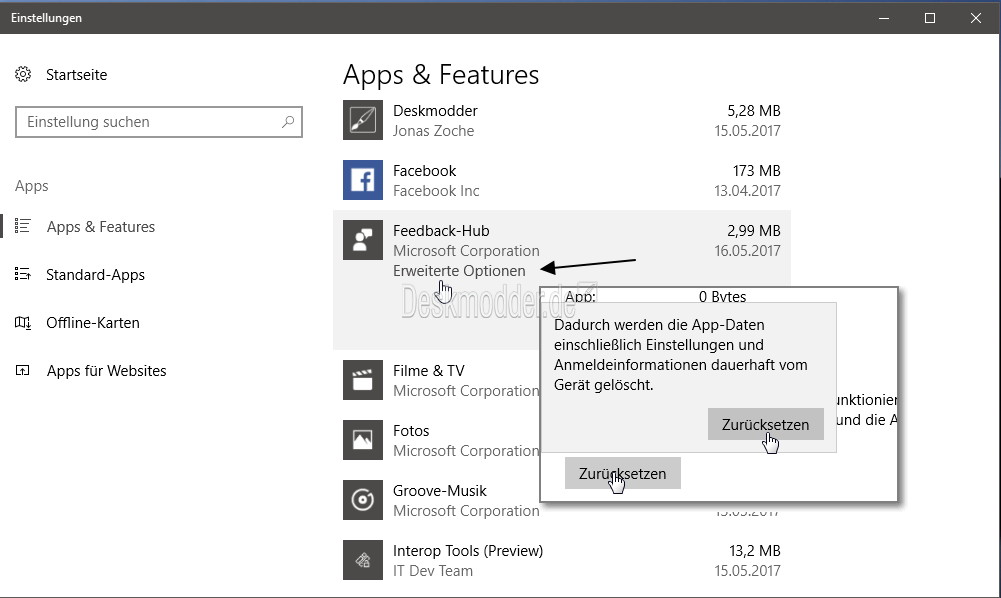Select the Fotos entry name
Viewport: 1001px width, 598px height.
(x=411, y=430)
